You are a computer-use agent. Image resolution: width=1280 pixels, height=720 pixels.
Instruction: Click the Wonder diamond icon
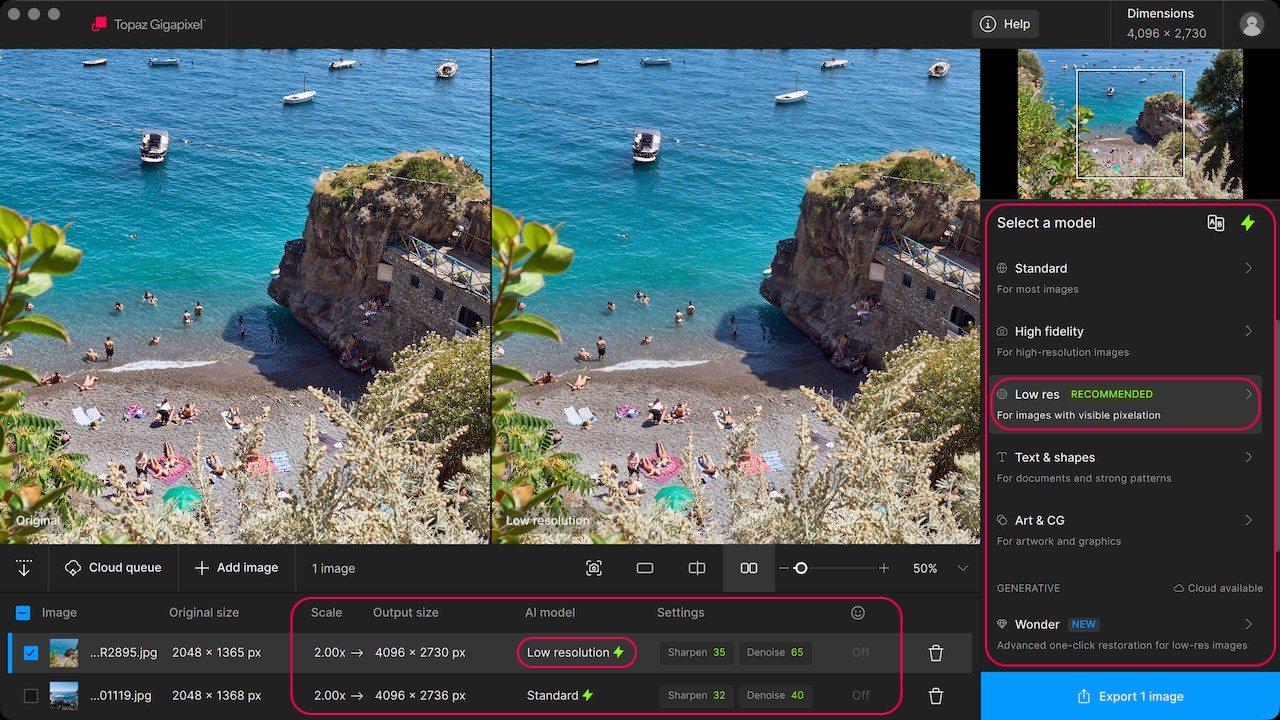(x=1002, y=624)
